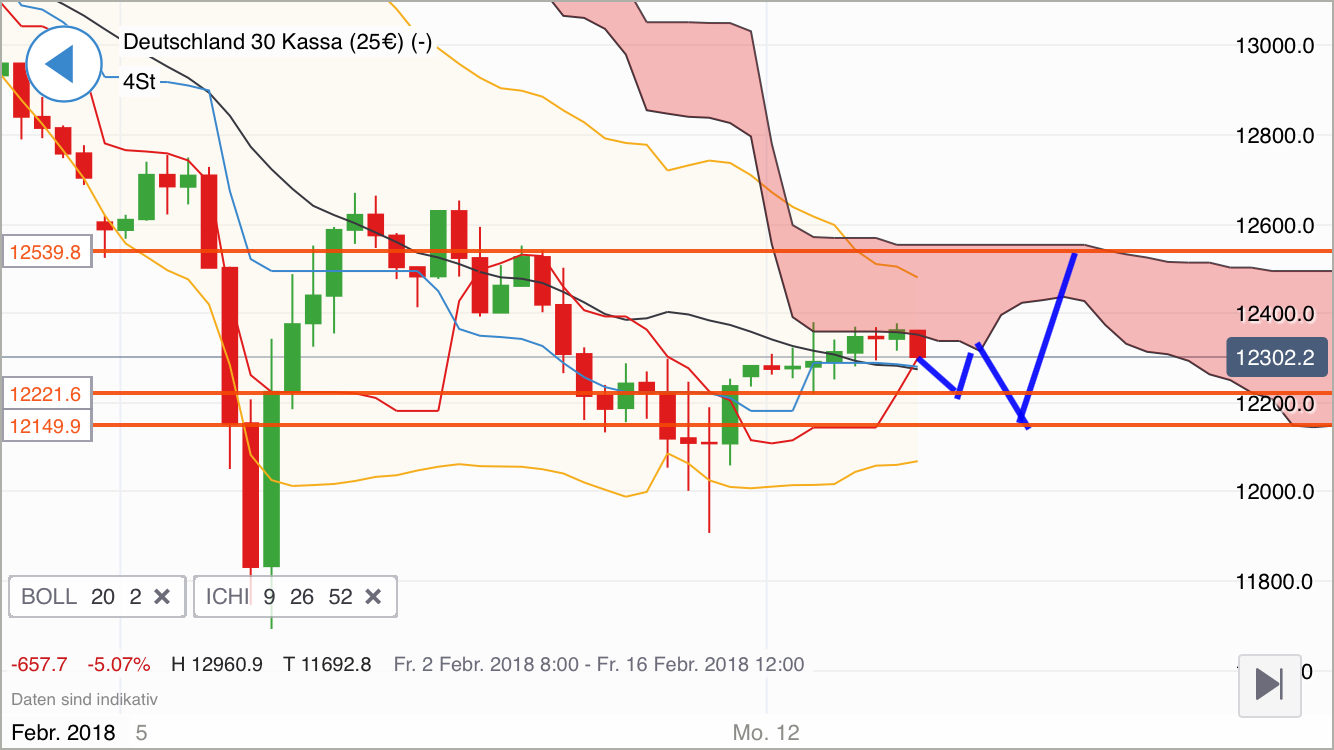1334x750 pixels.
Task: Open the 4St timeframe selector
Action: (x=137, y=83)
